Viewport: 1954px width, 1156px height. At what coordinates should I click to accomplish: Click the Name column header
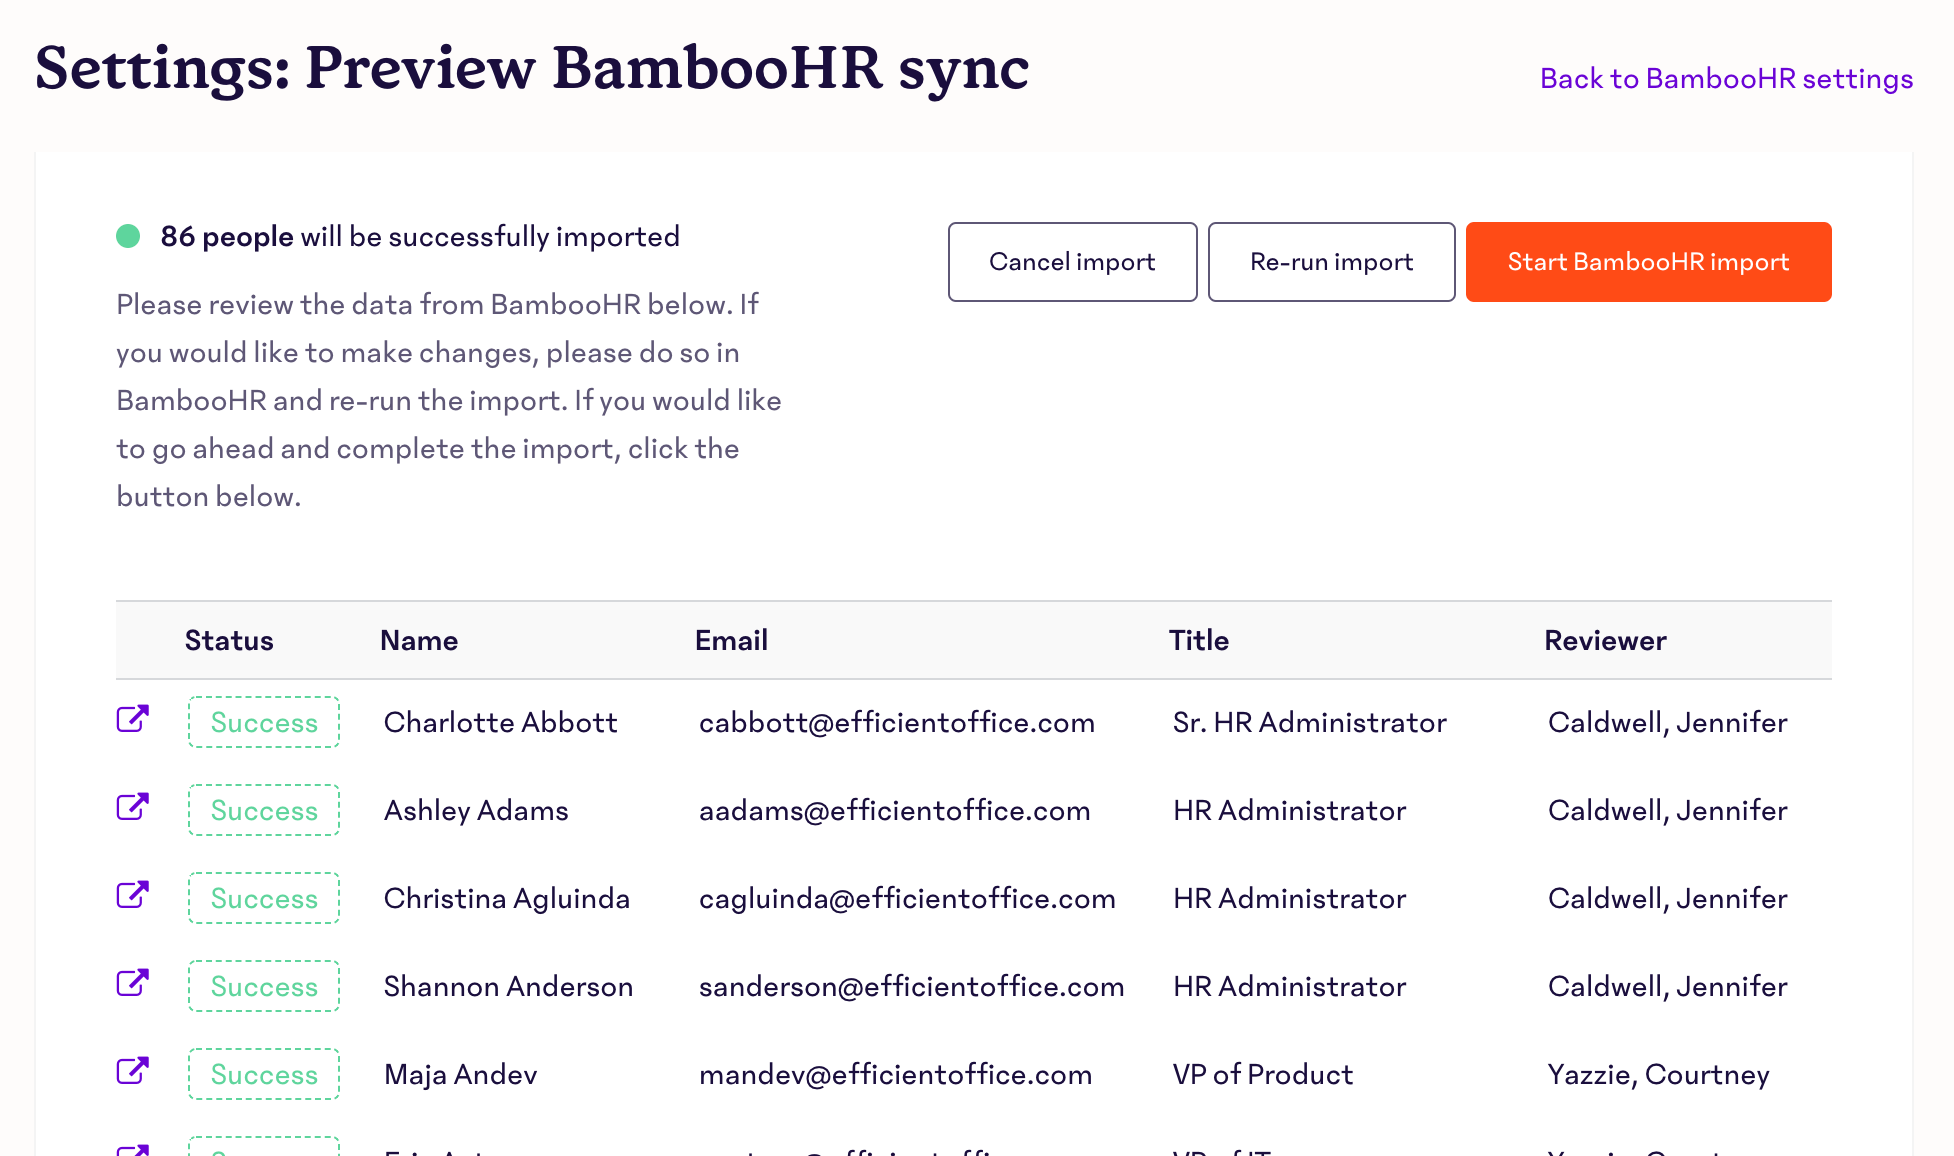tap(419, 640)
